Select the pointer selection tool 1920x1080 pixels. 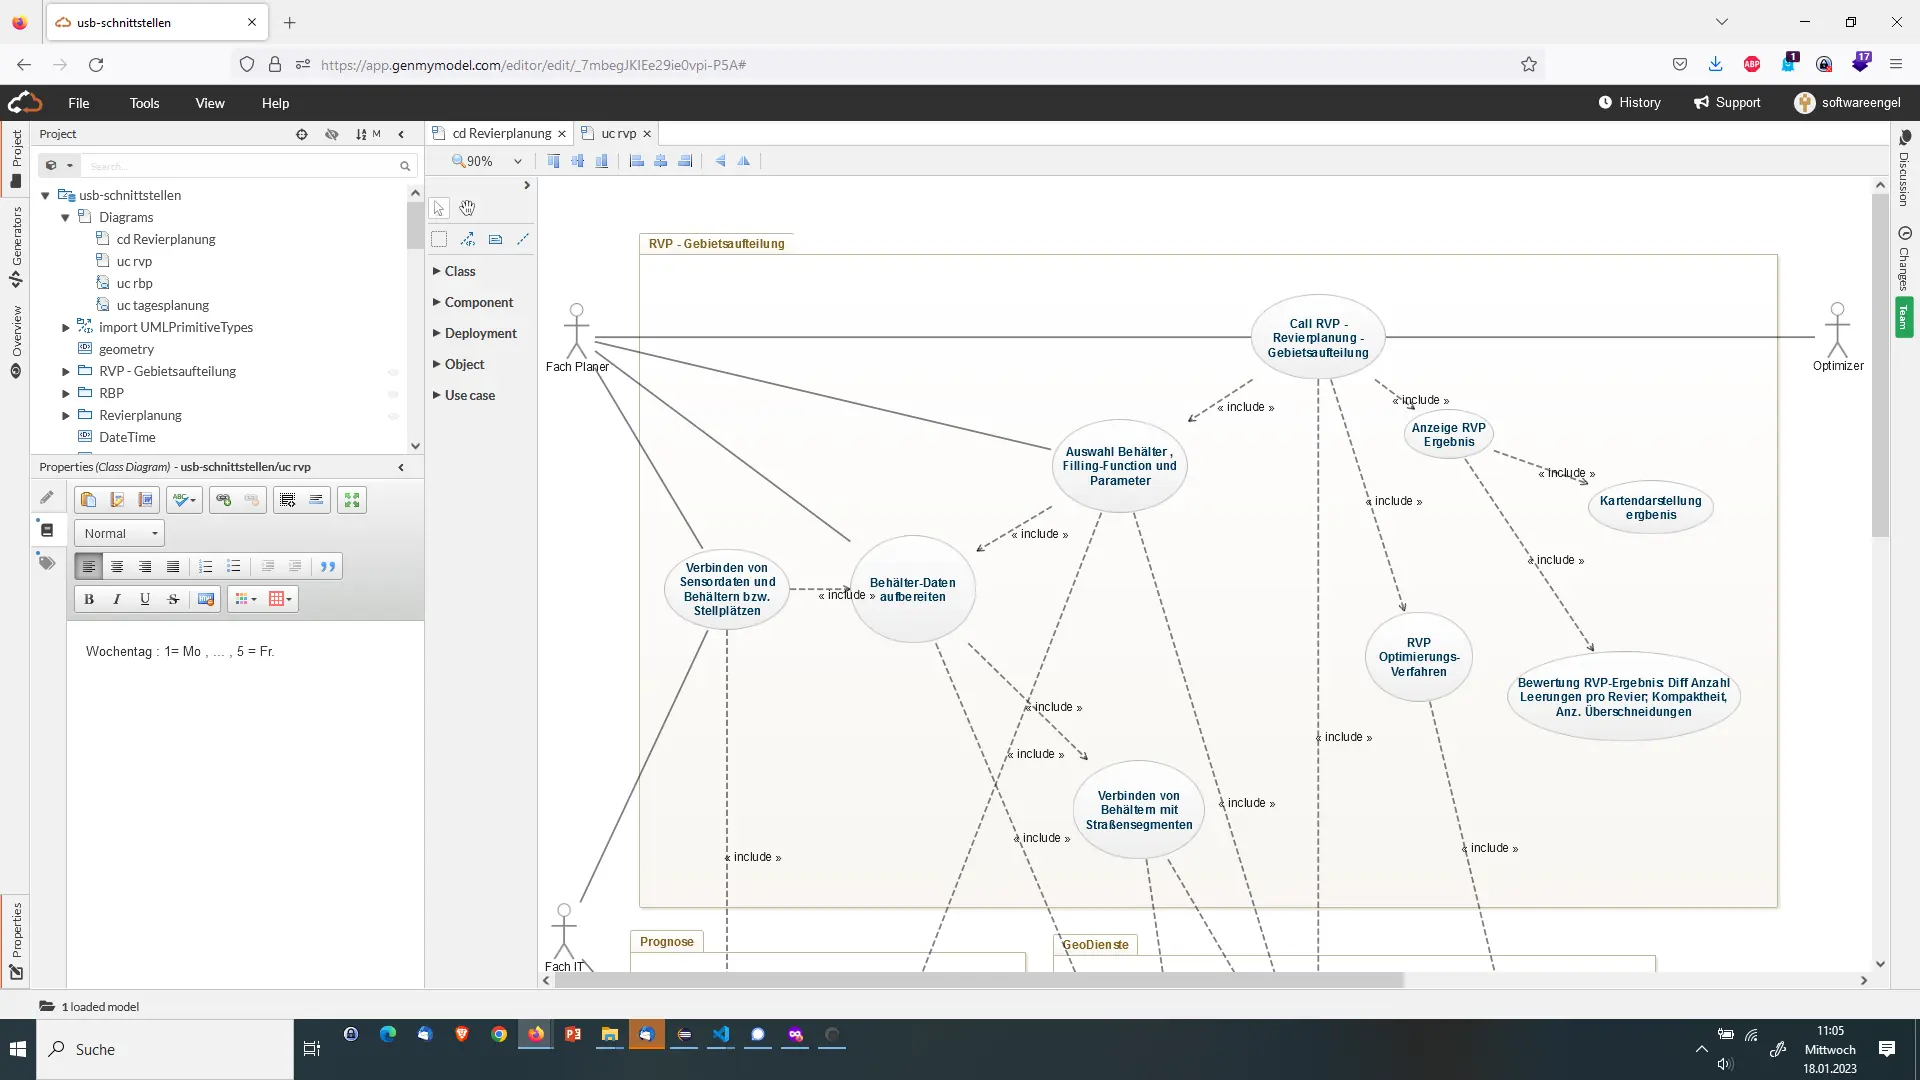pyautogui.click(x=439, y=208)
